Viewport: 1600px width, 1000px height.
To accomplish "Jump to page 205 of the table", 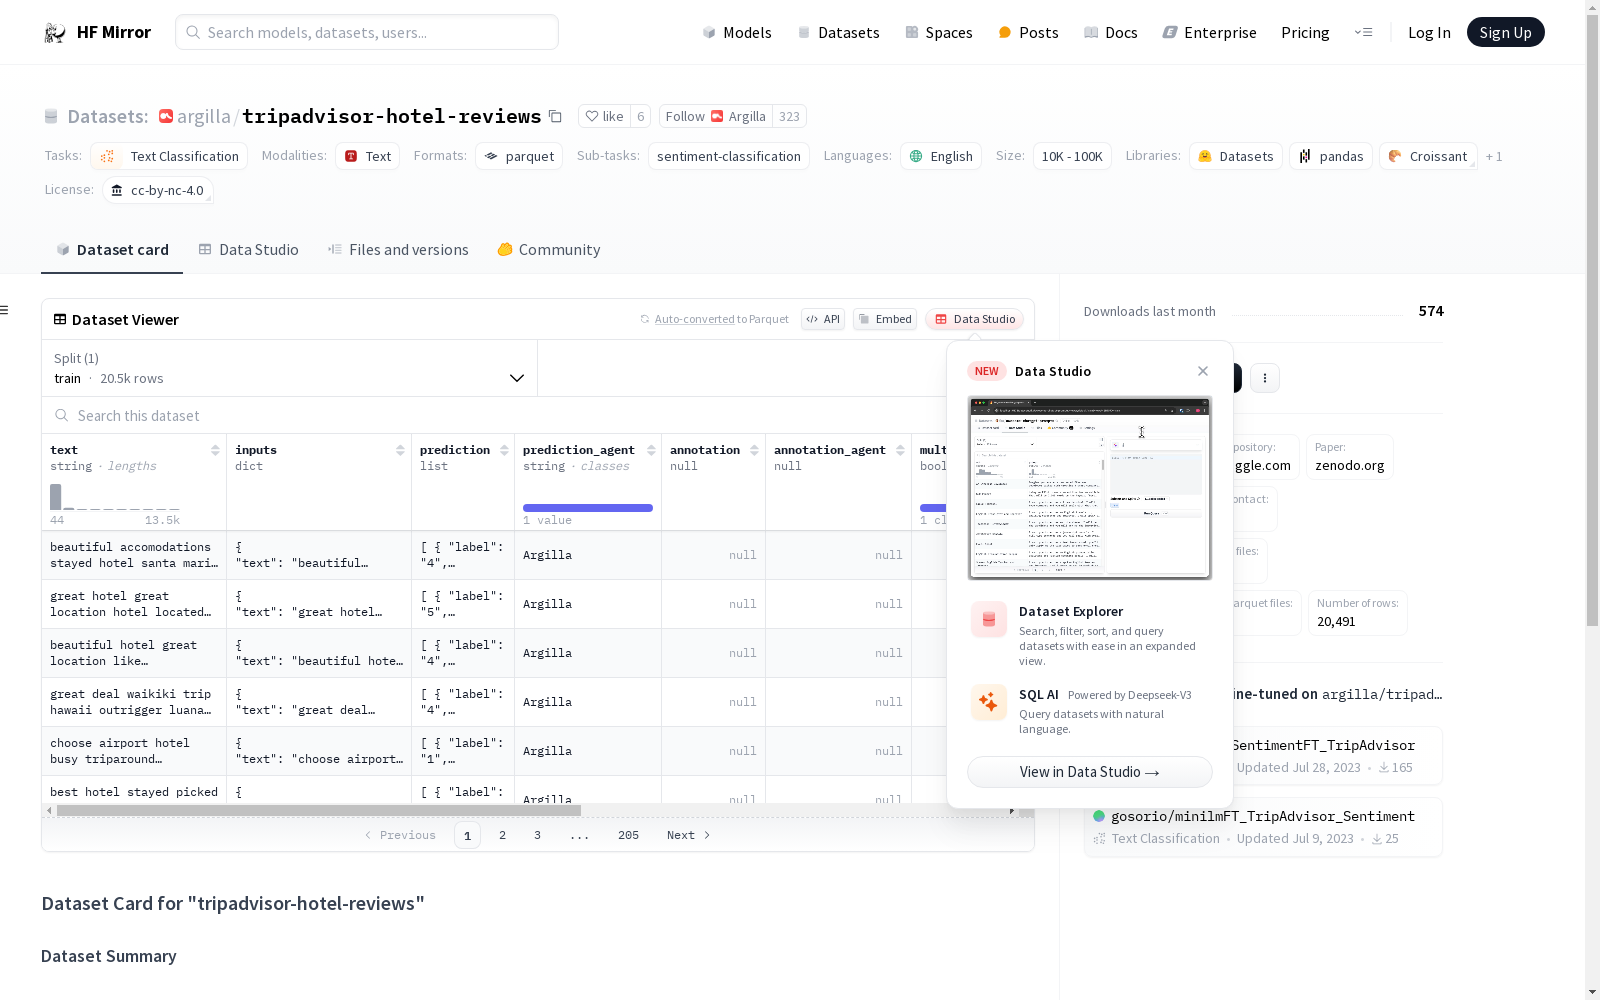I will [628, 835].
